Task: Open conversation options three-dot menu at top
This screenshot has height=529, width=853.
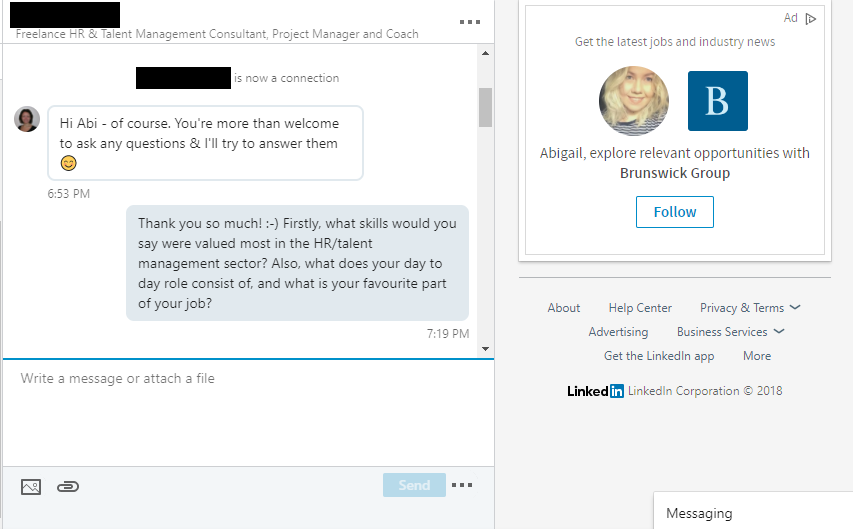Action: (469, 21)
